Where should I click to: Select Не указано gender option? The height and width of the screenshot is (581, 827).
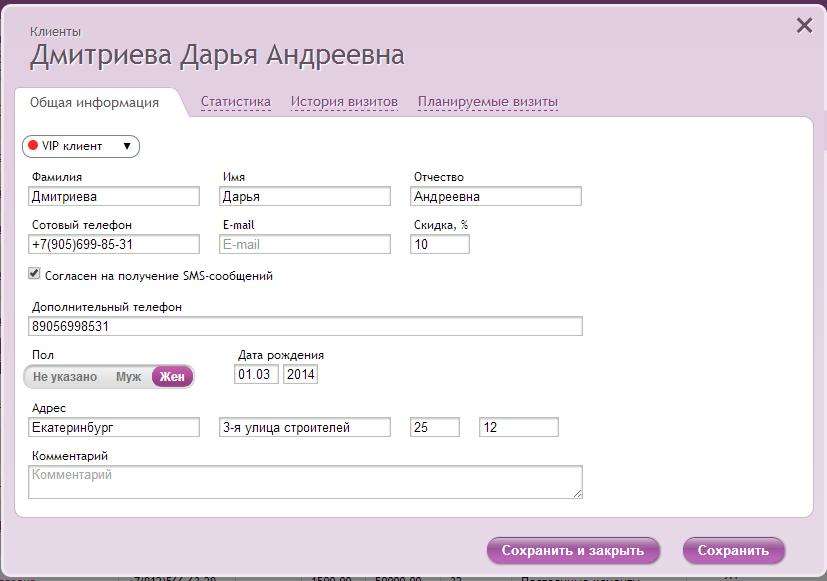point(65,377)
